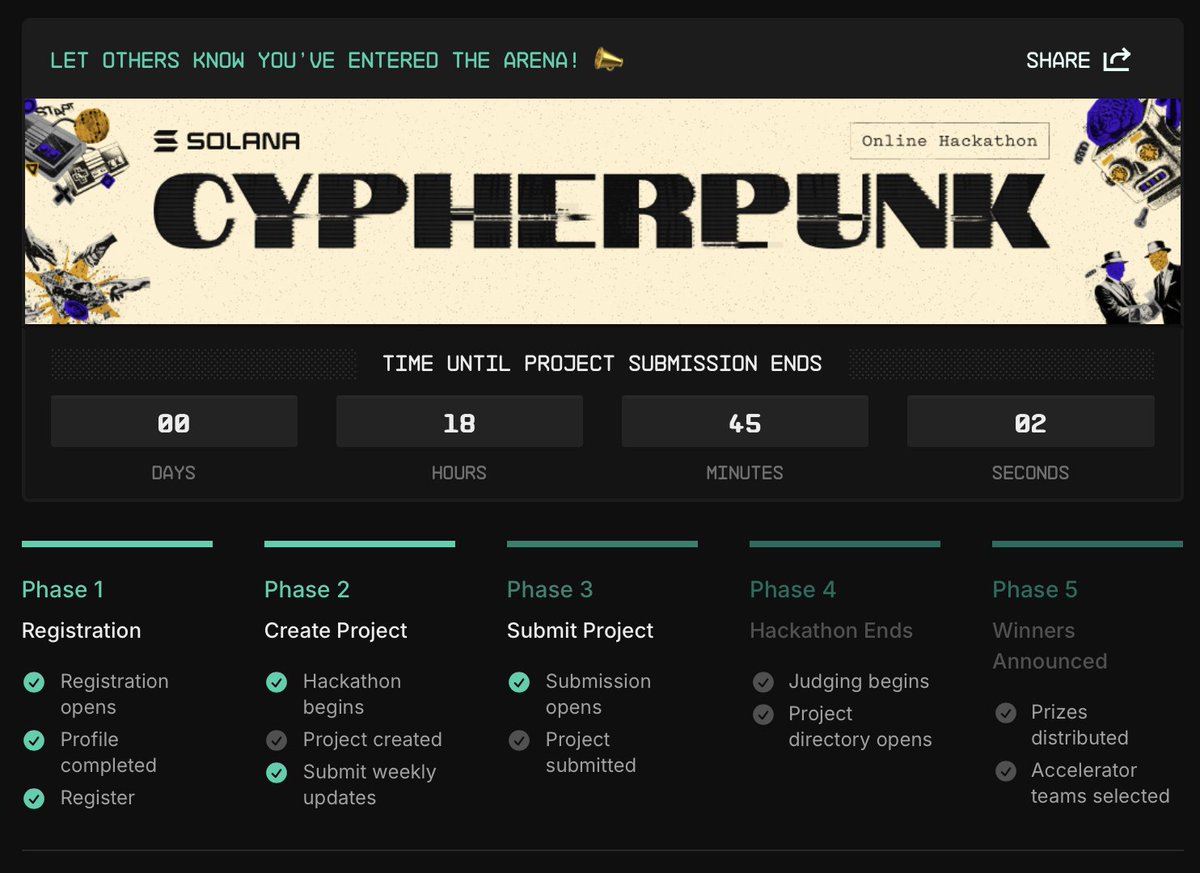1200x873 pixels.
Task: Click the 'Submission opens' text
Action: [x=598, y=694]
